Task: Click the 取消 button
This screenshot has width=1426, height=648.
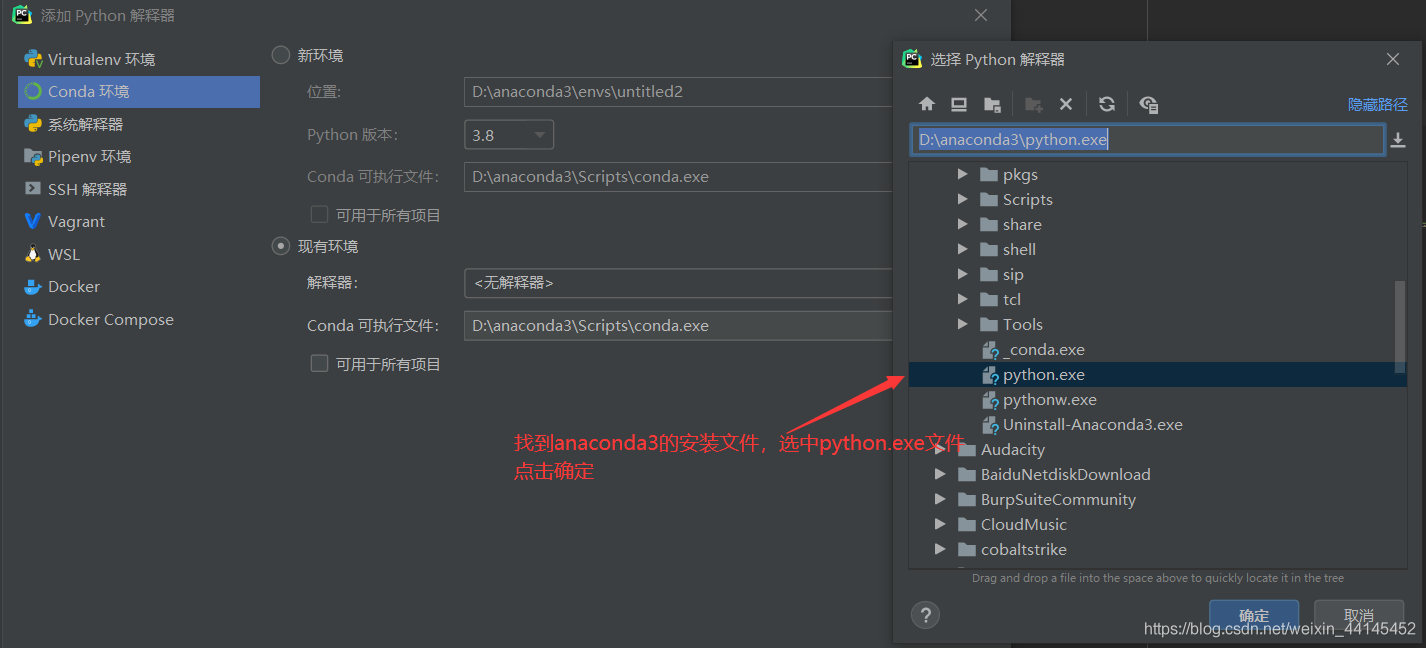Action: [1359, 615]
